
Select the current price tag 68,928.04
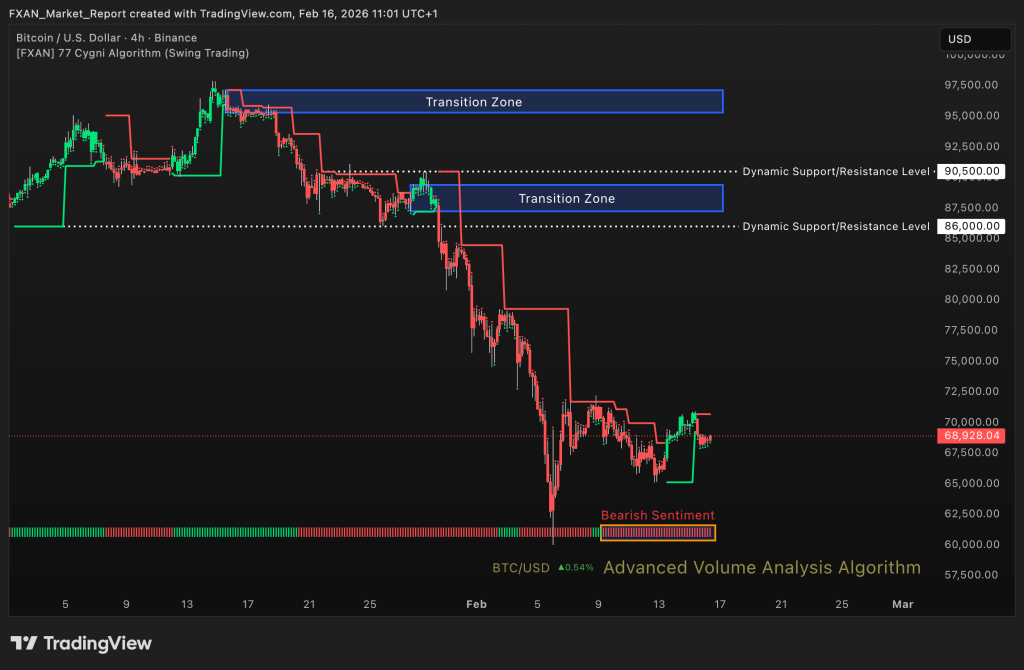(972, 436)
